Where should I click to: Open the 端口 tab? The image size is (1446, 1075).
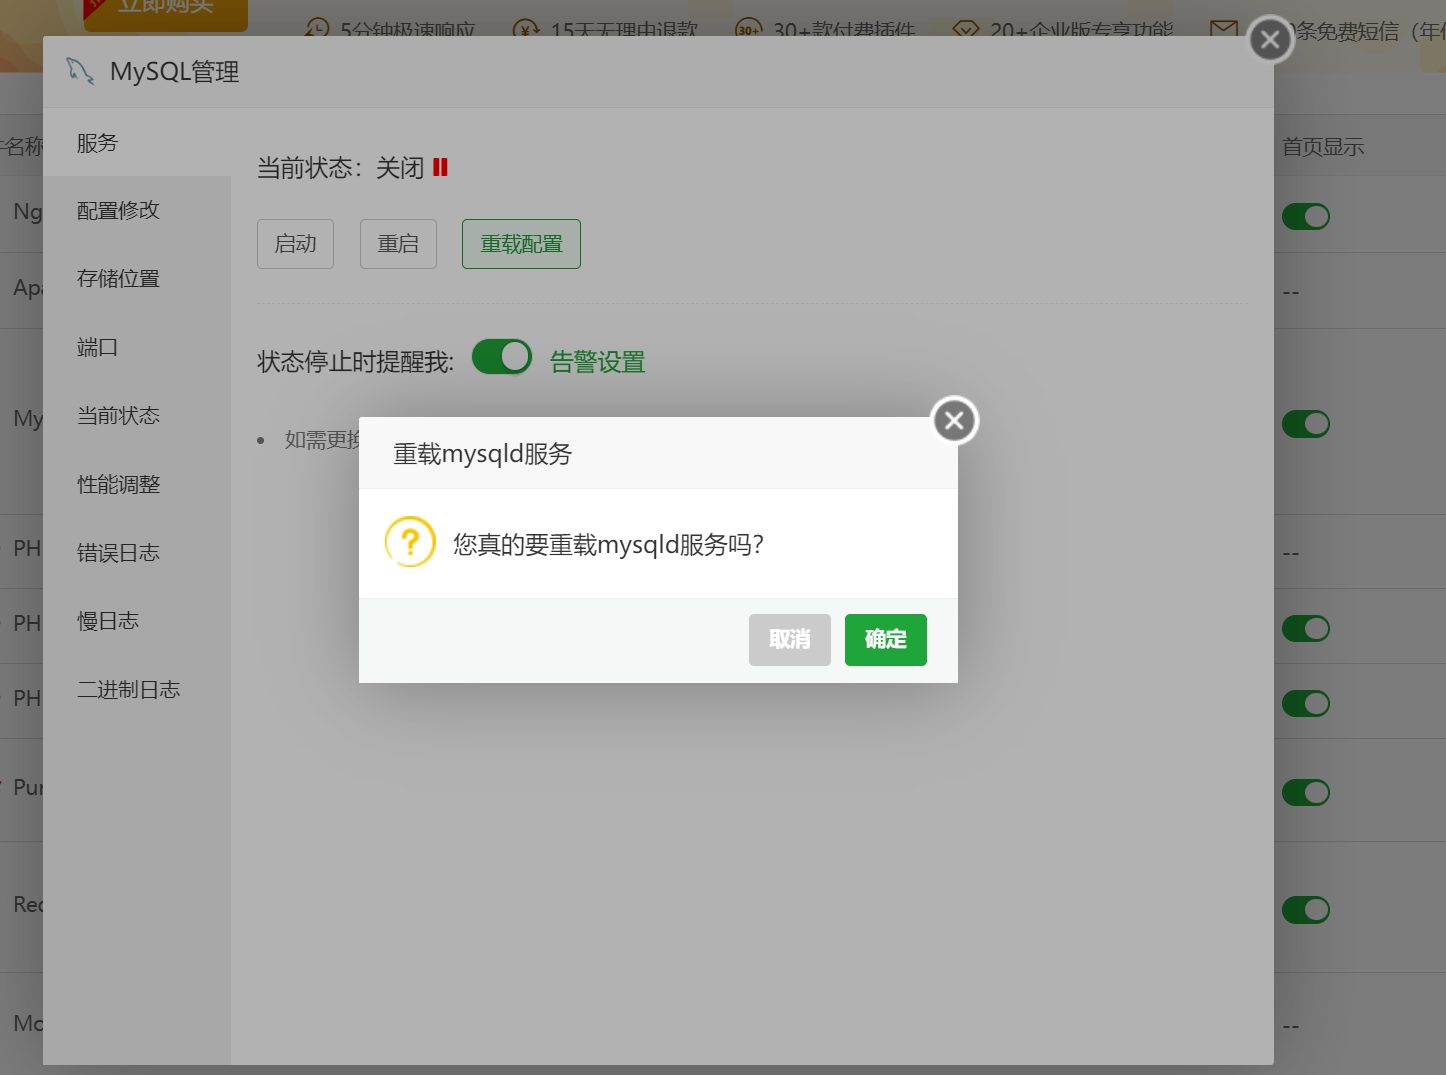tap(137, 347)
